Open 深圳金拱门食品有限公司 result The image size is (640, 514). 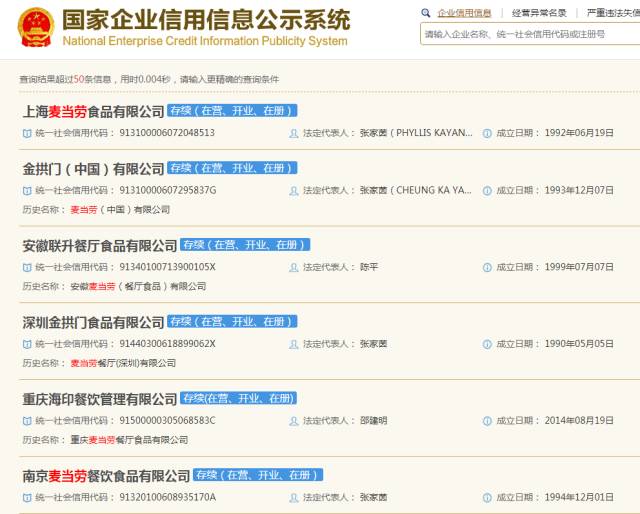point(93,322)
